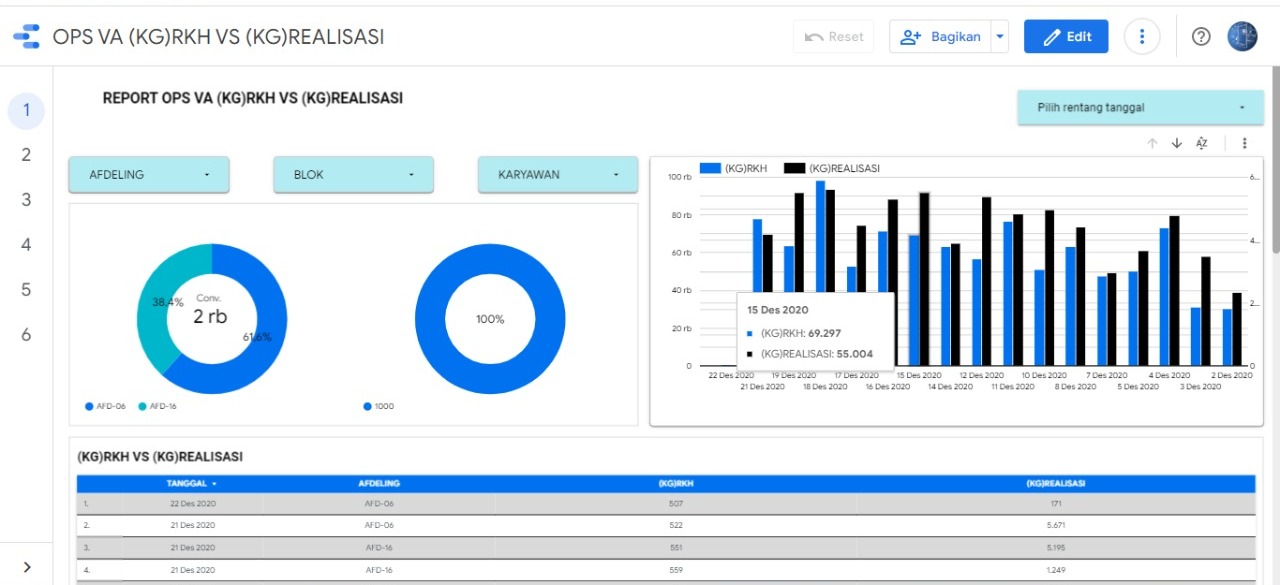The image size is (1280, 585).
Task: Expand the Bagikan share options arrow
Action: point(1000,37)
